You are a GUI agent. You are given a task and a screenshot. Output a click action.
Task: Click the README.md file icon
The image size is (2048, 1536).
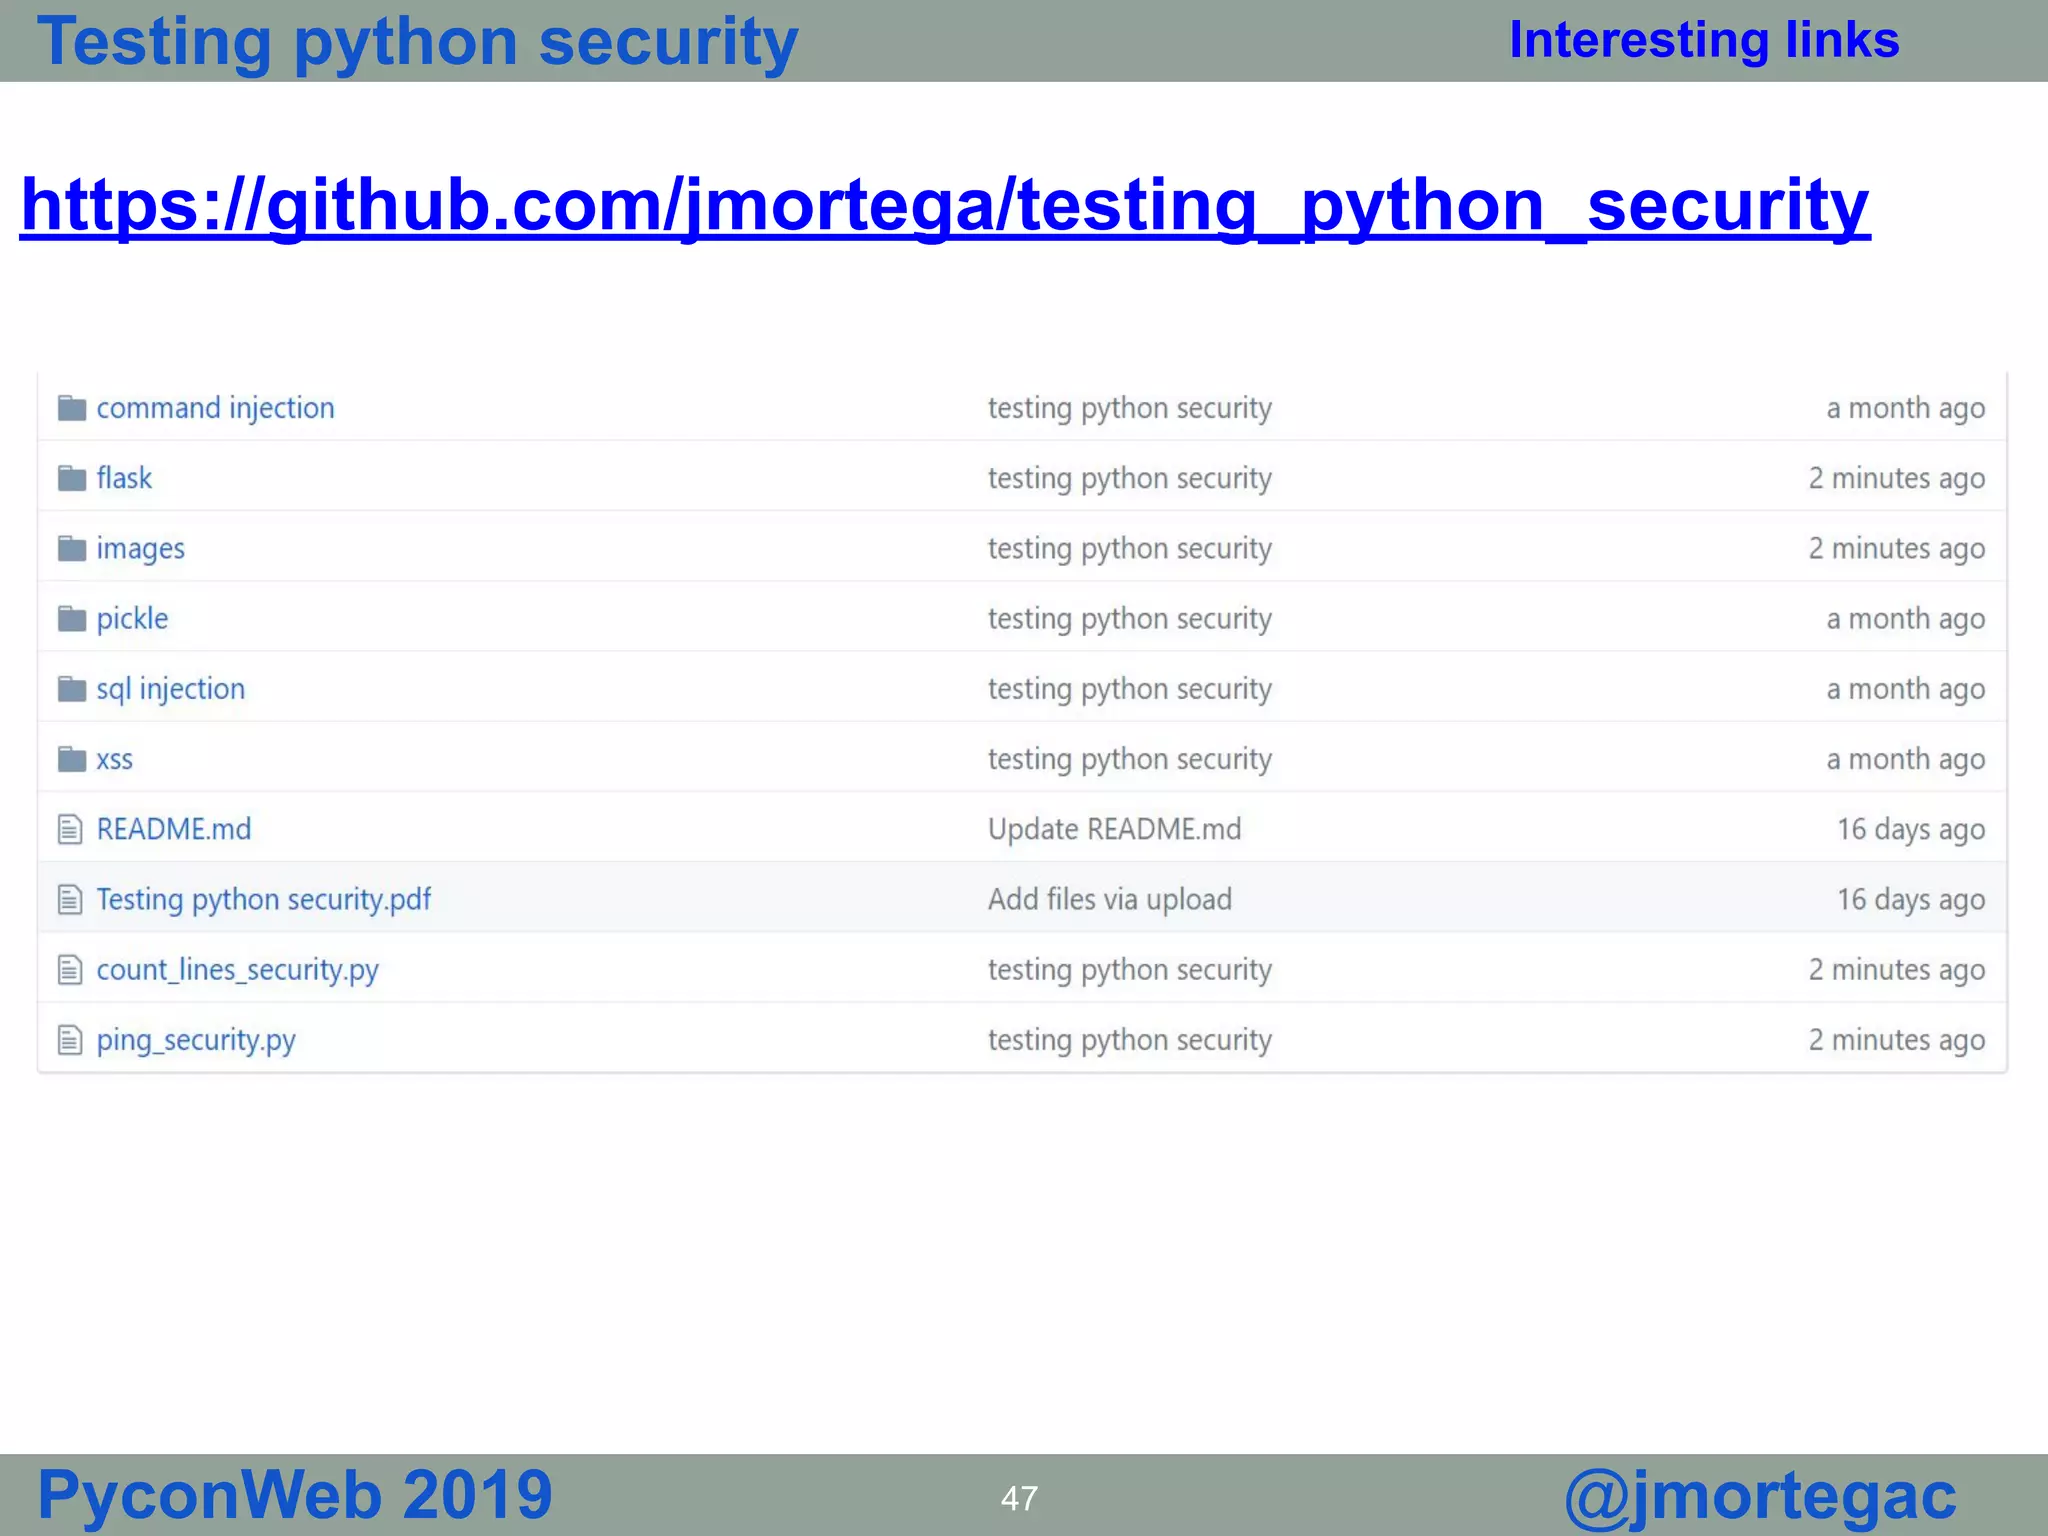70,829
